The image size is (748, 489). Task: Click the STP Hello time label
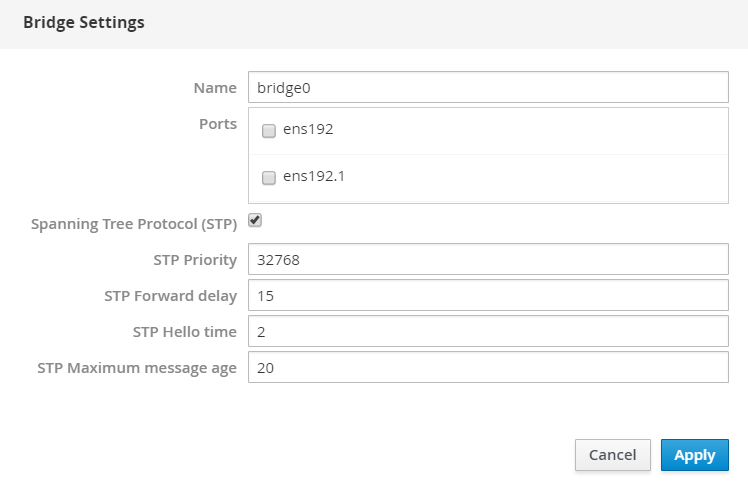(x=184, y=332)
